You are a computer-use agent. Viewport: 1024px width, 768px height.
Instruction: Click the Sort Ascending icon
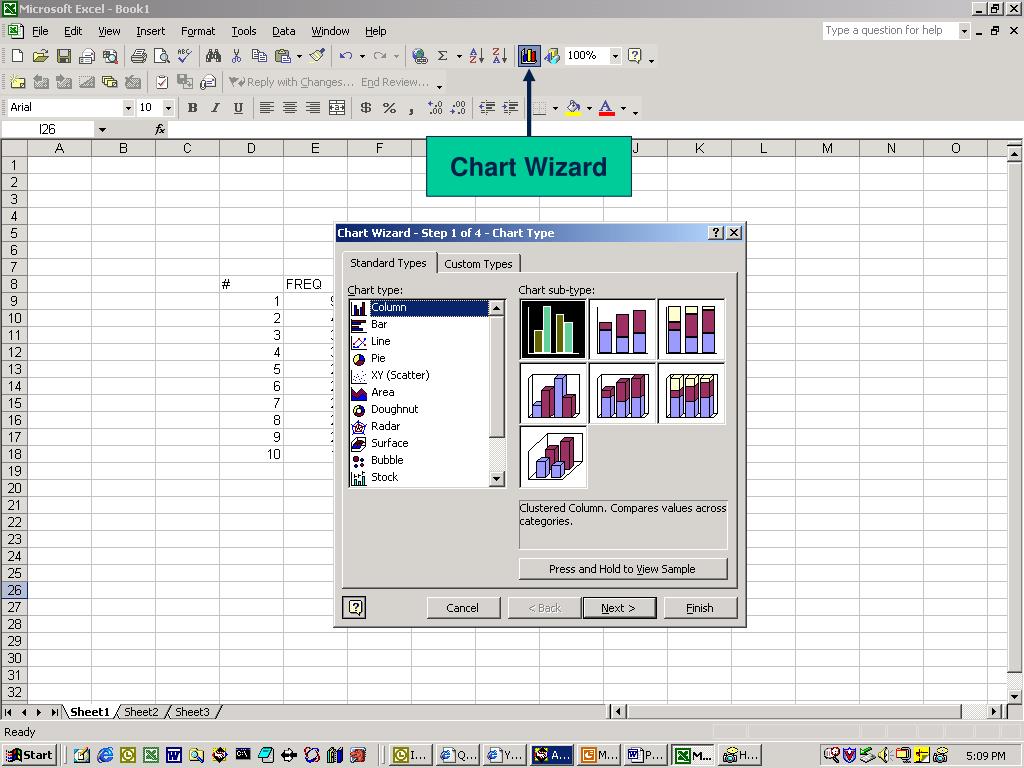pos(477,56)
